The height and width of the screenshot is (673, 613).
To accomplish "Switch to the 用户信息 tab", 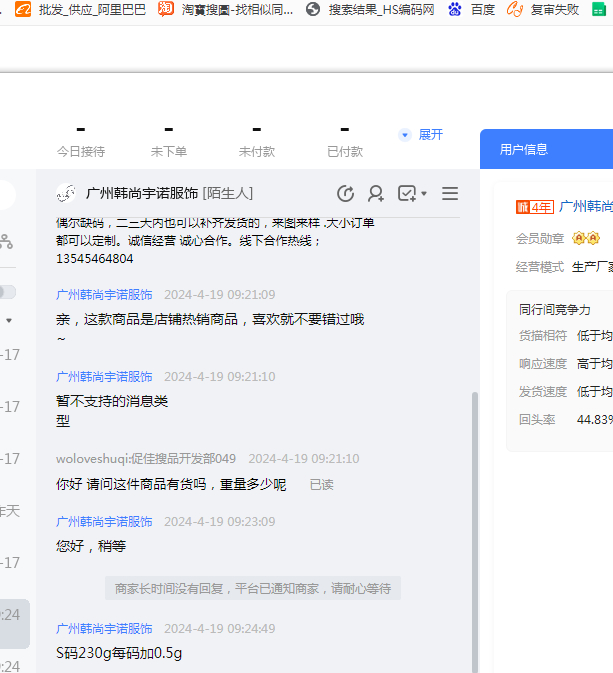I will click(524, 149).
